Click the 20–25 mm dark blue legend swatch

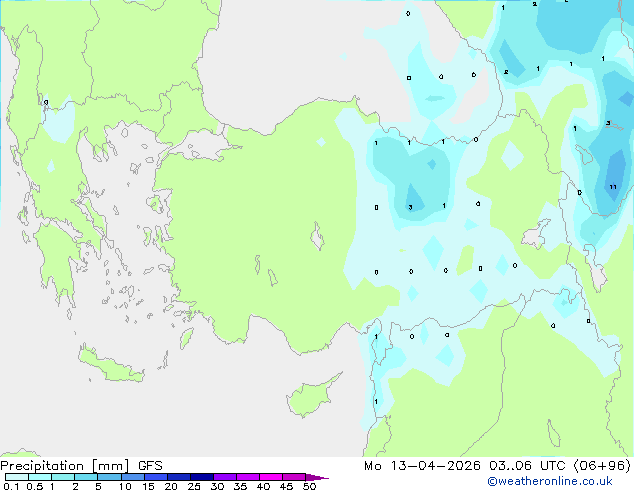pyautogui.click(x=179, y=477)
